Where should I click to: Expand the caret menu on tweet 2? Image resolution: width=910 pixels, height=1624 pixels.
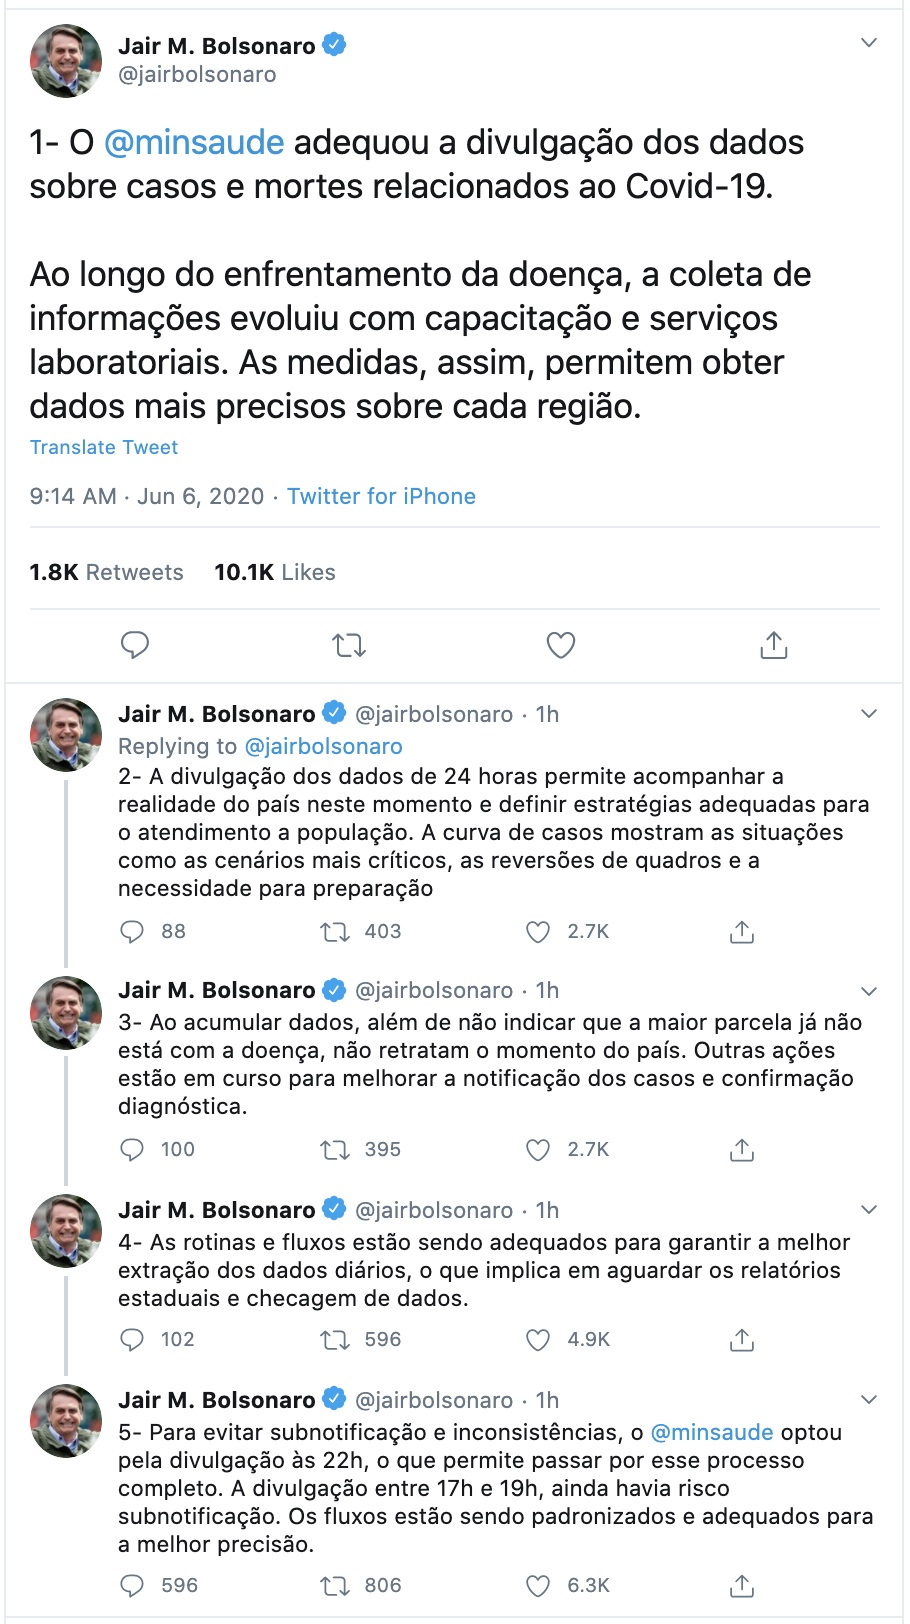click(867, 714)
